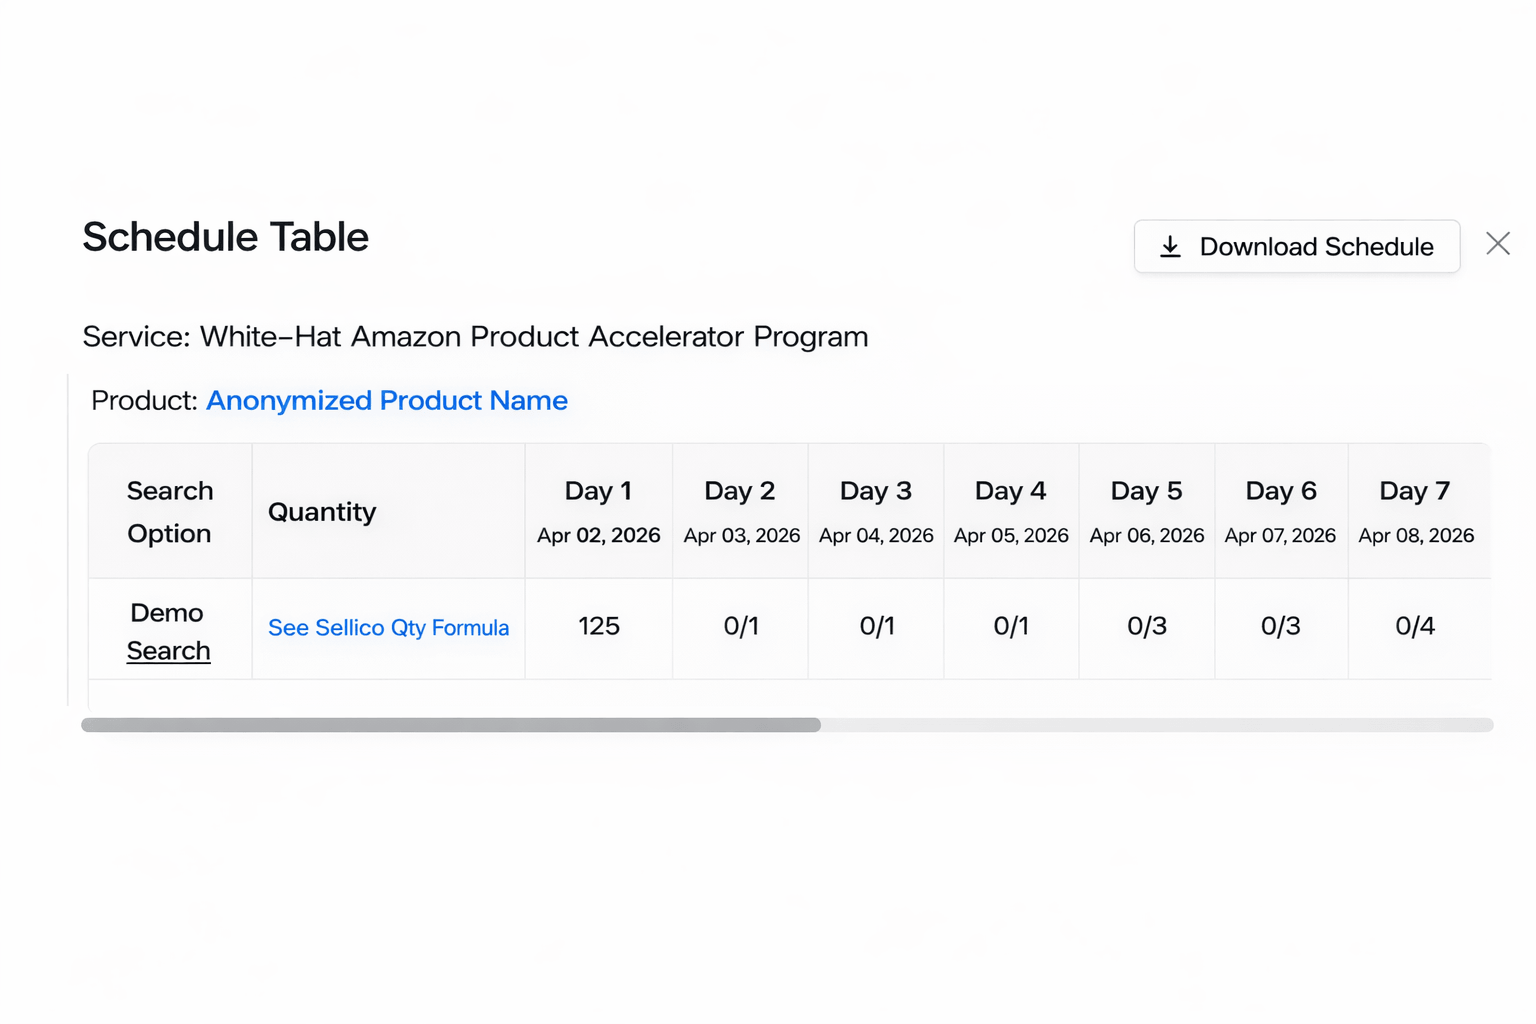Click the underlined Demo Search link

(168, 651)
